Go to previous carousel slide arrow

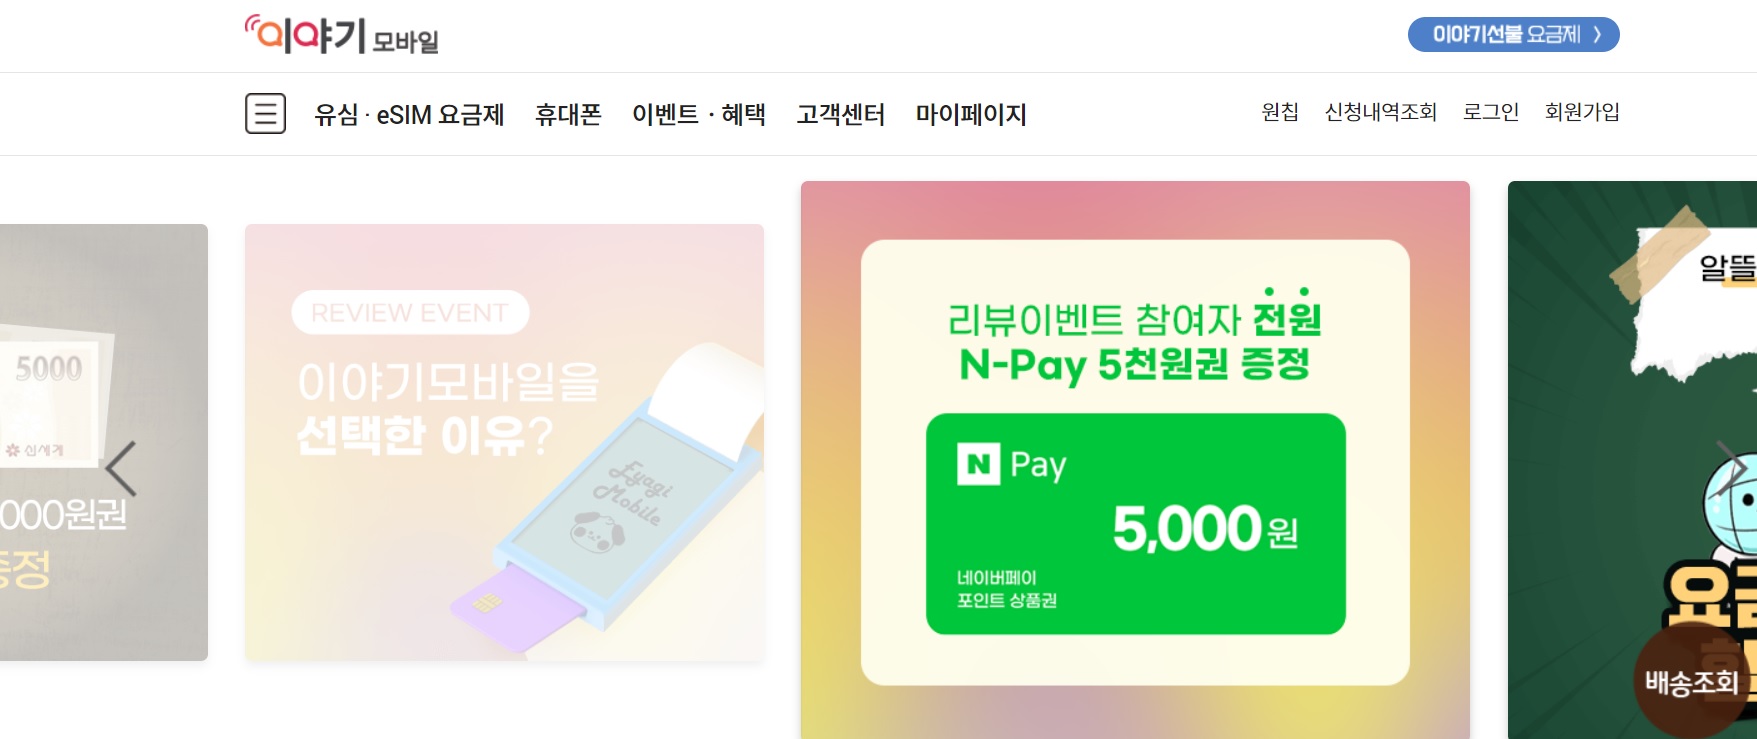point(121,469)
